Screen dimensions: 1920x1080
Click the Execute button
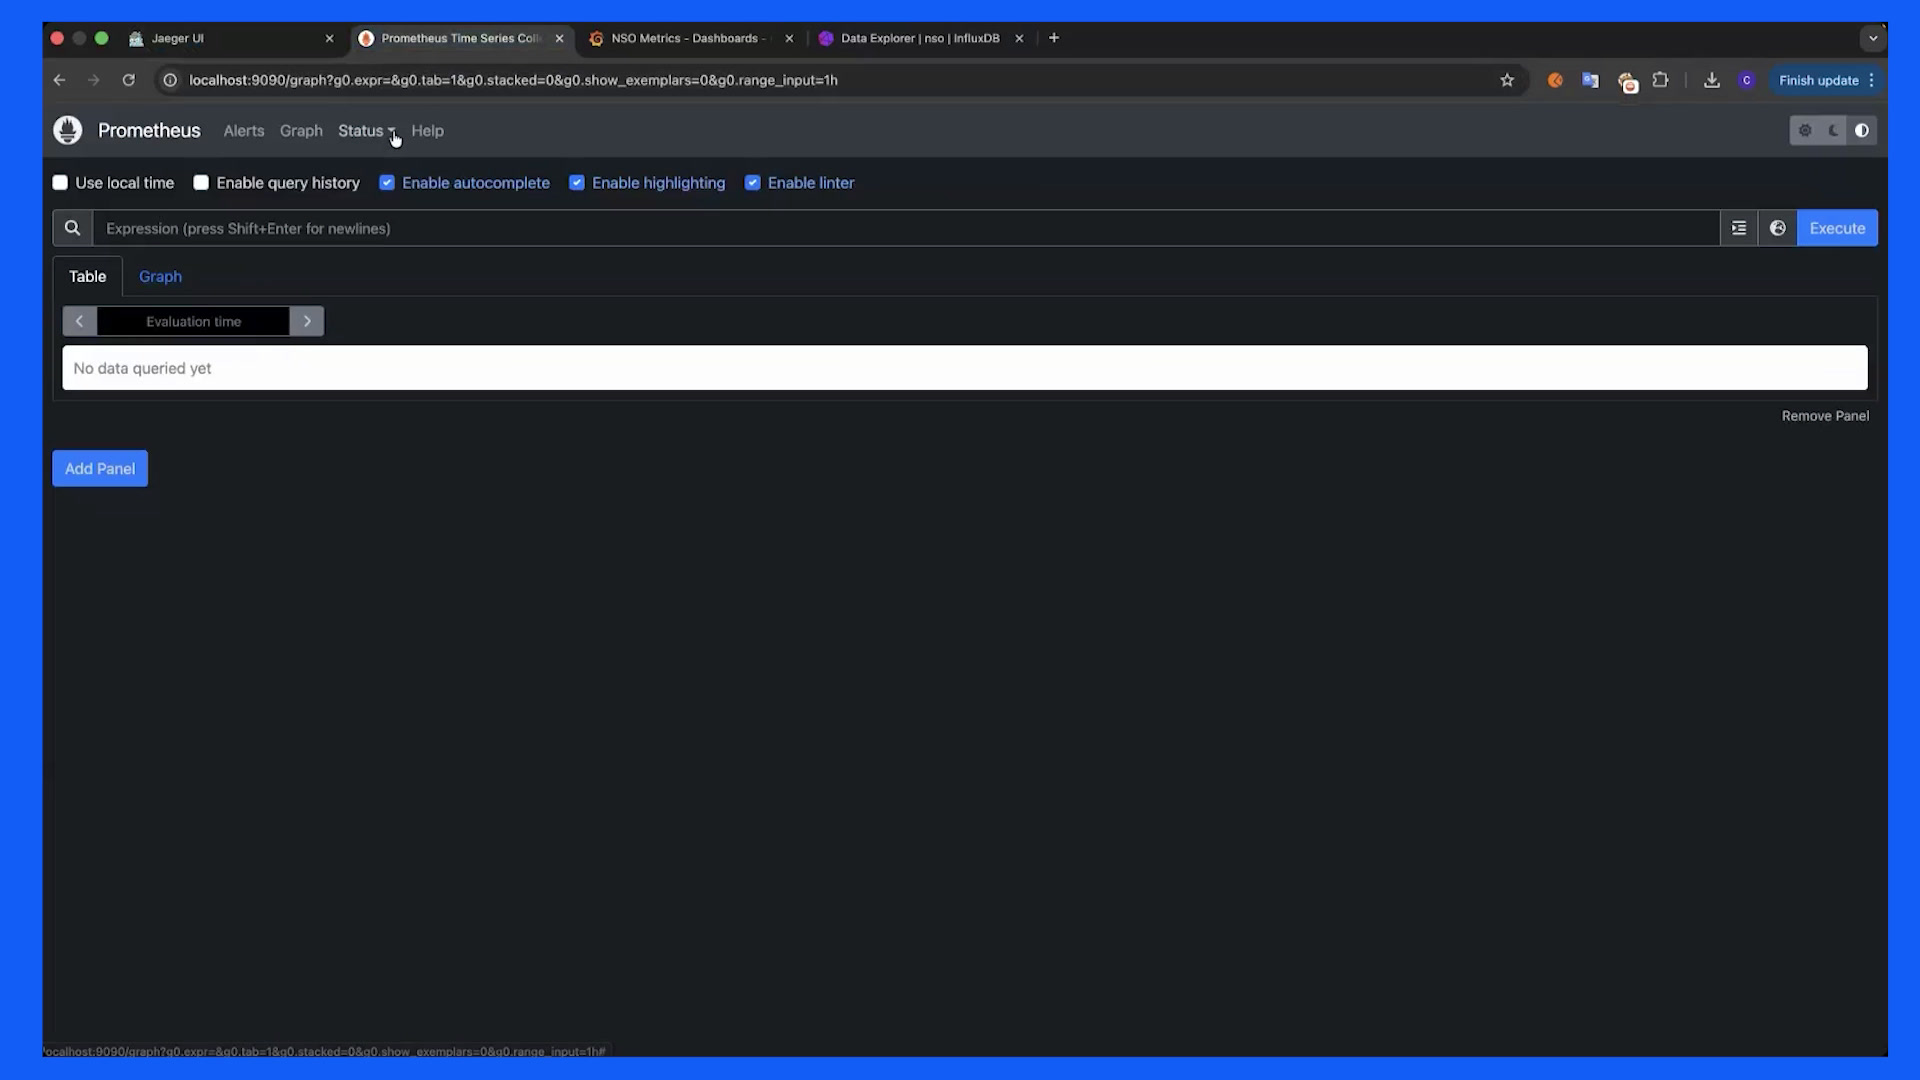(1837, 228)
